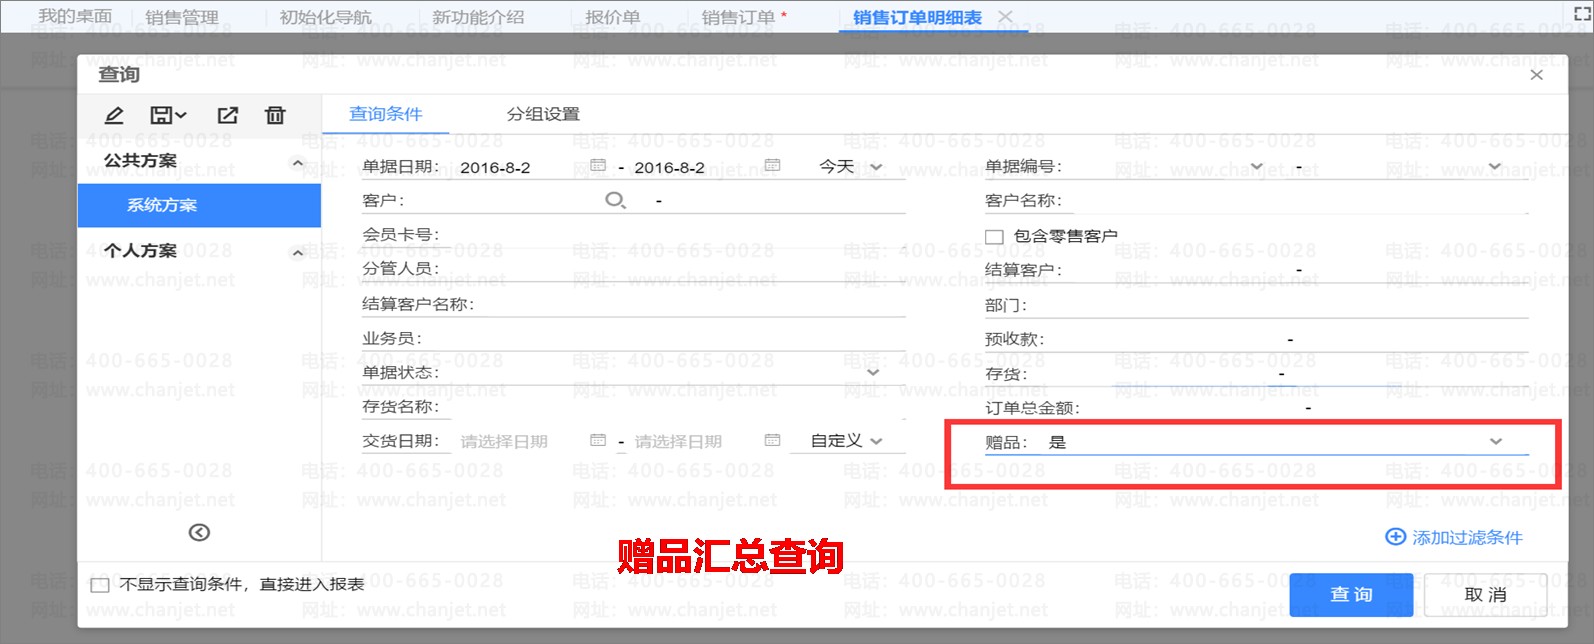This screenshot has height=644, width=1594.
Task: Click the edit scheme pencil icon
Action: (x=114, y=115)
